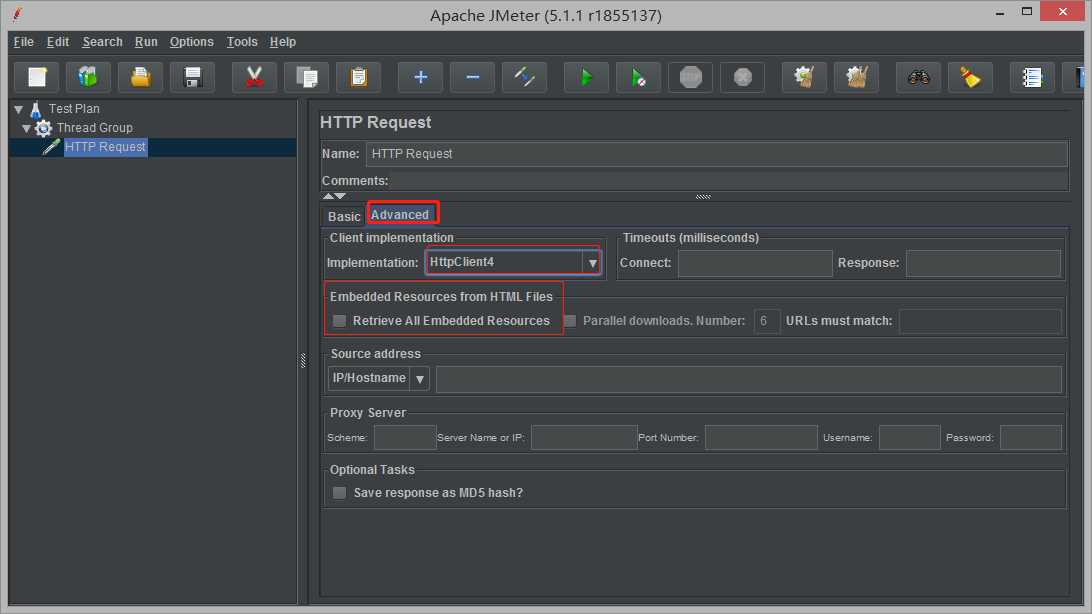Click the Clear All results icon
1092x614 pixels.
tap(857, 77)
